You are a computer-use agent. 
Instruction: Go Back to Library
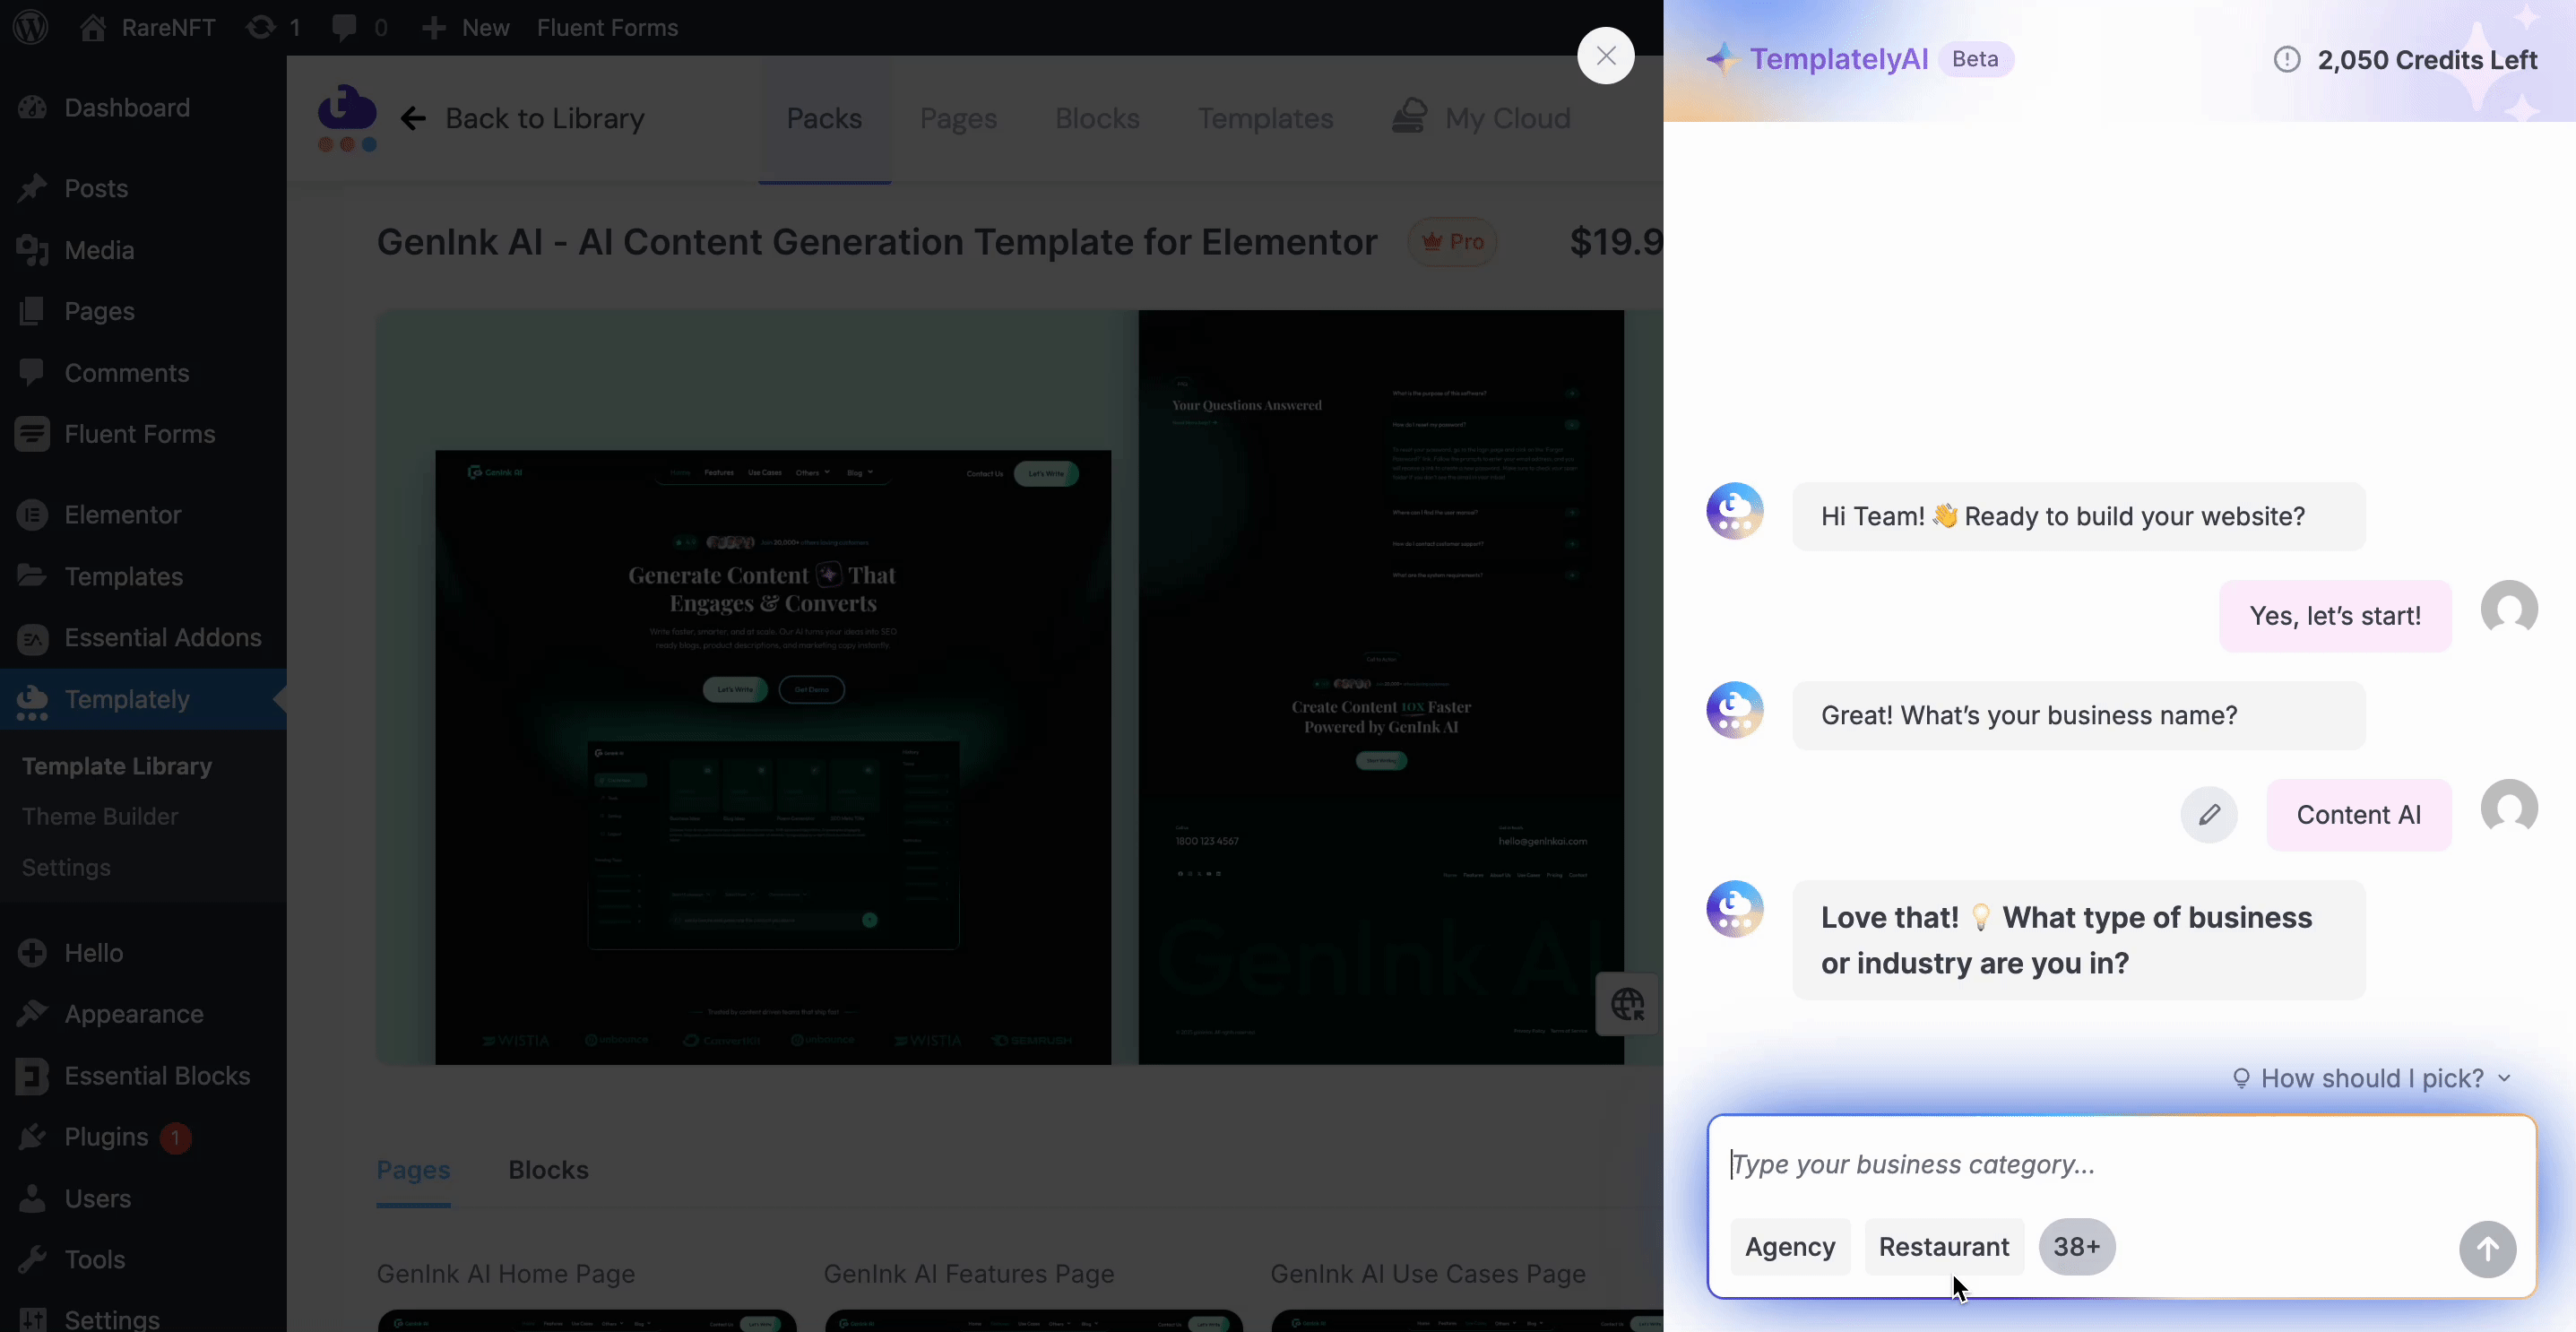click(x=523, y=118)
